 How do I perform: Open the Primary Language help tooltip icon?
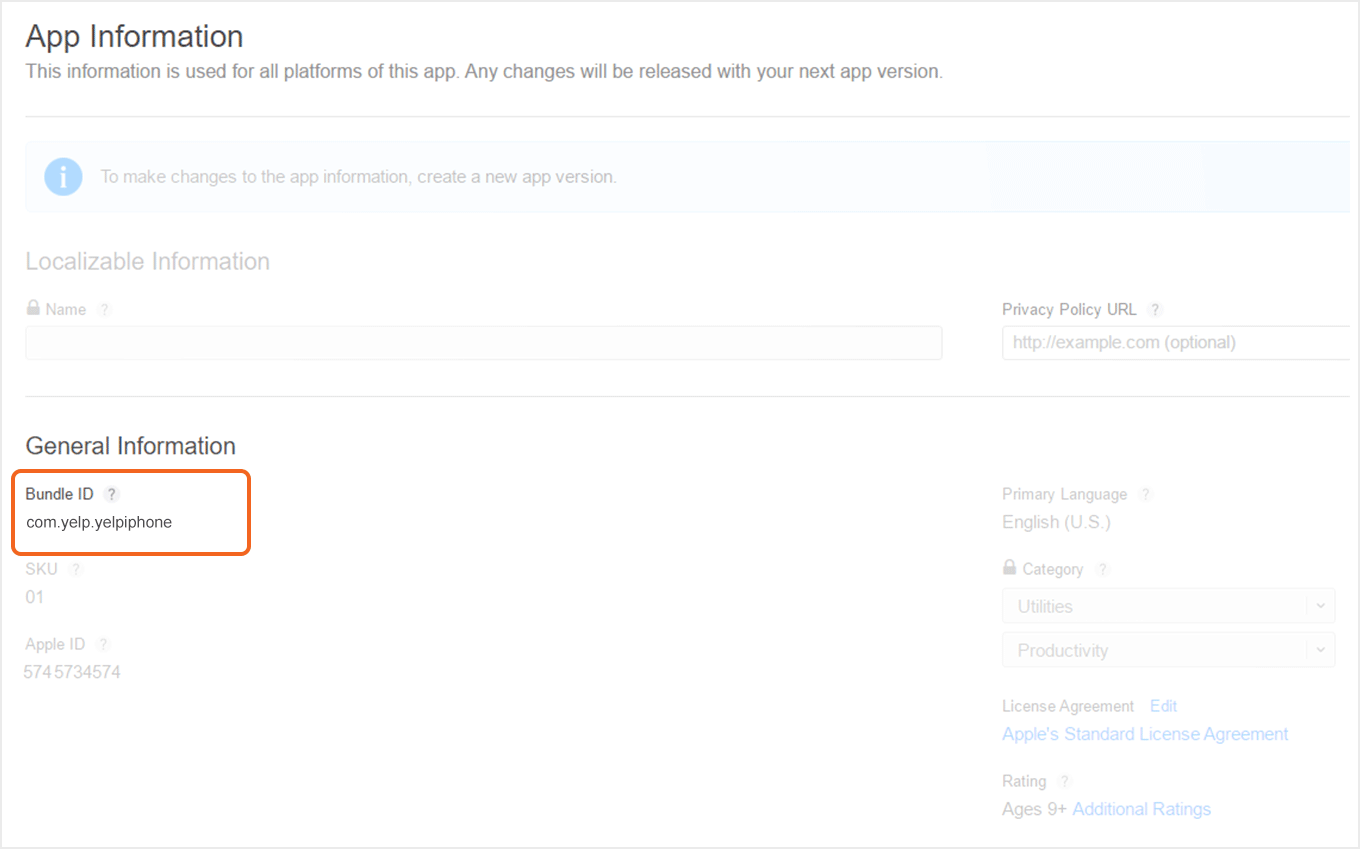(1146, 495)
